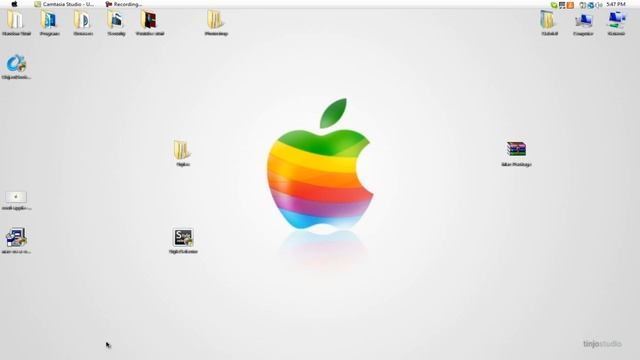Select the setup icon with computer and box
640x360 pixels.
click(x=16, y=241)
